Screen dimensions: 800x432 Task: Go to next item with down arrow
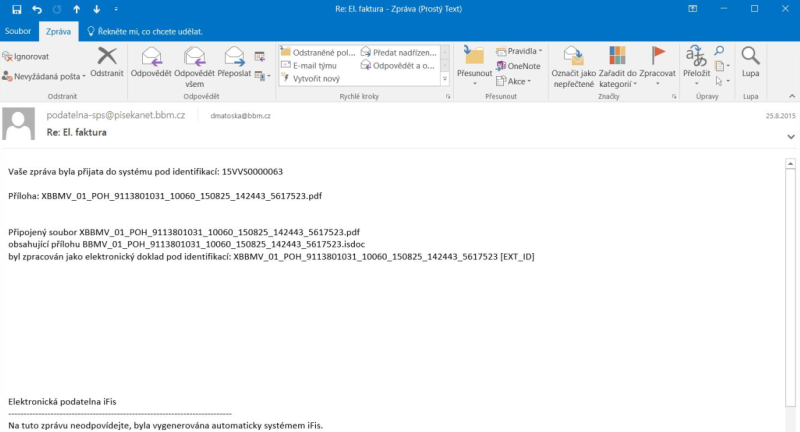coord(96,9)
